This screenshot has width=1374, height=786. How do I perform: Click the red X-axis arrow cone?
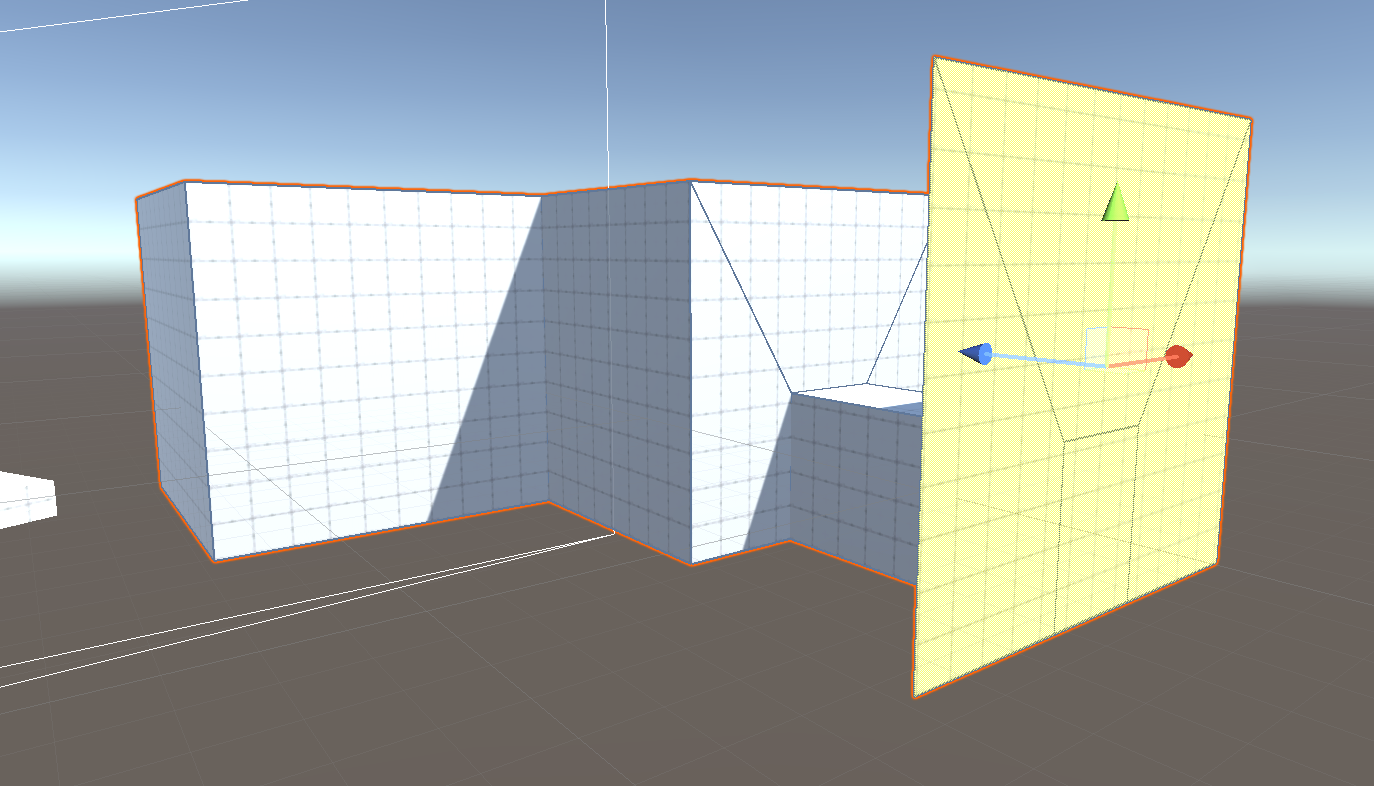tap(1178, 356)
